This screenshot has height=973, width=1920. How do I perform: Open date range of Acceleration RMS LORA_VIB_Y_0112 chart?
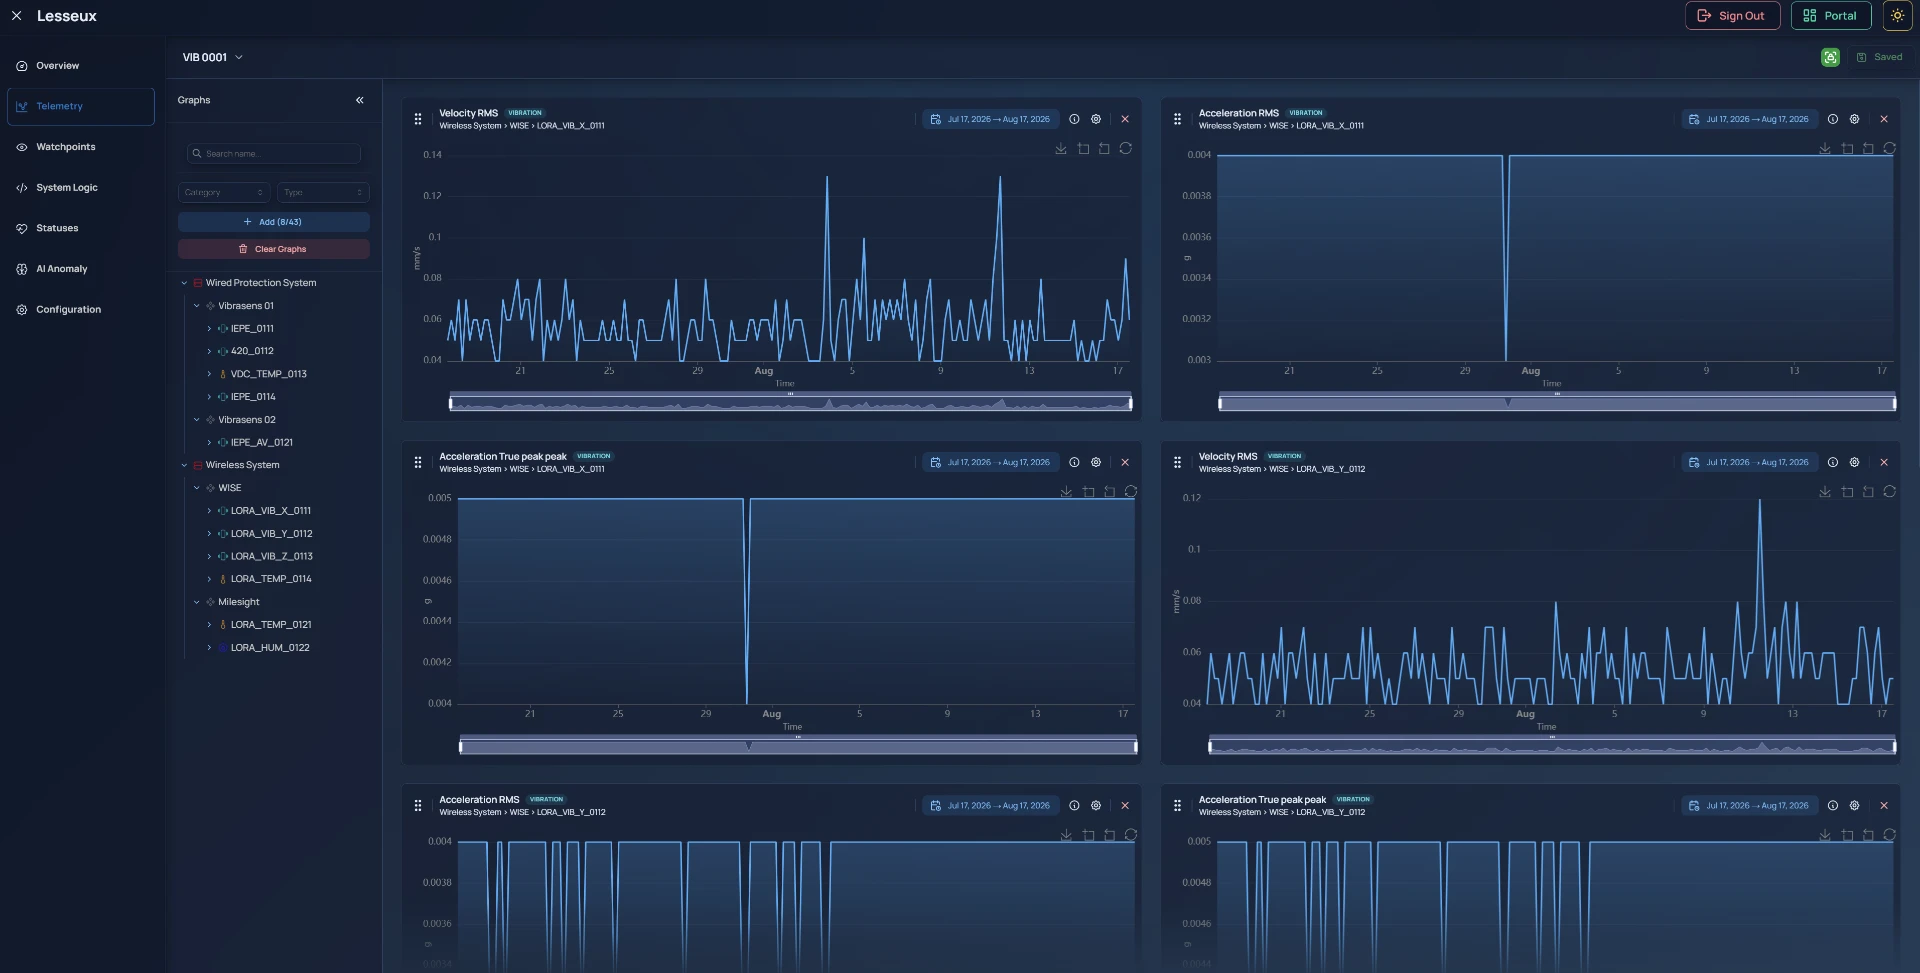[x=990, y=805]
